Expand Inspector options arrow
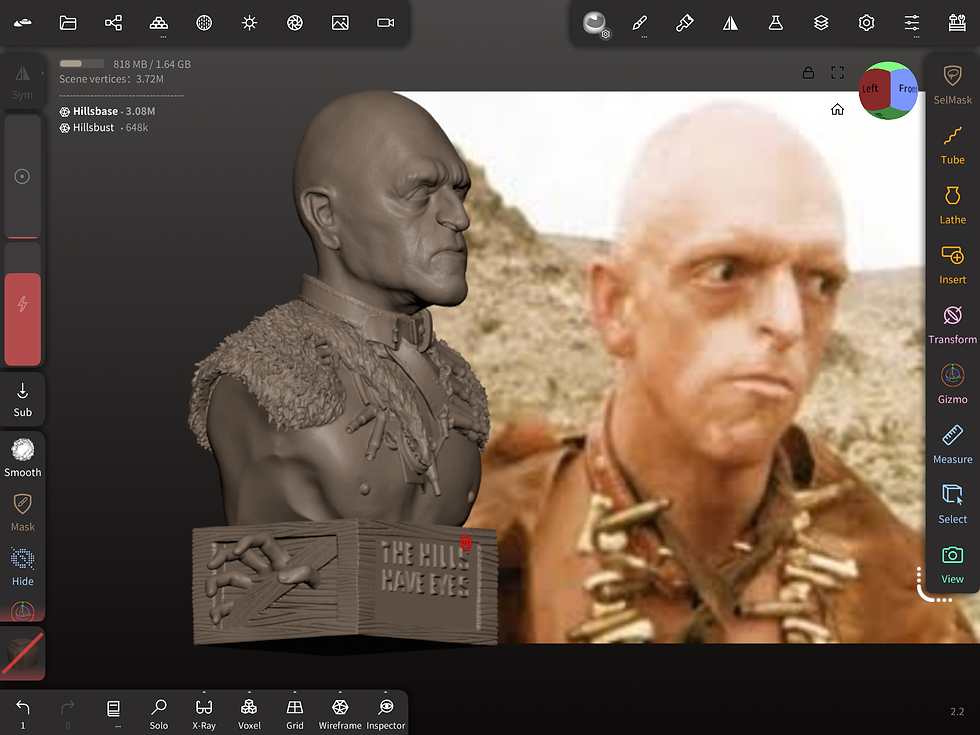This screenshot has height=735, width=980. (x=386, y=692)
